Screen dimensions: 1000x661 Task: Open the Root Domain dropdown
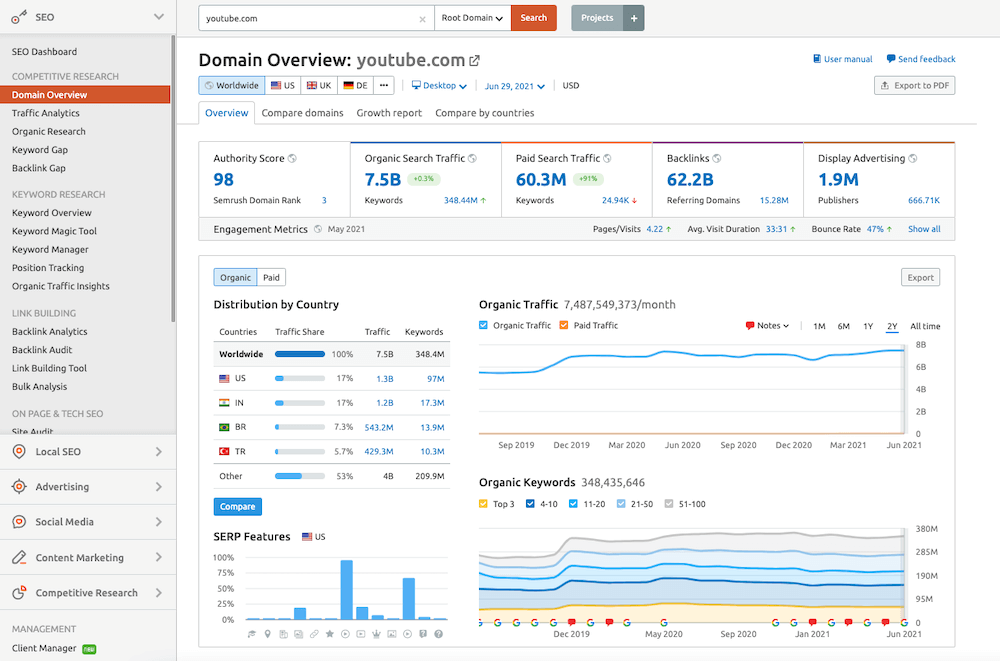[x=473, y=18]
